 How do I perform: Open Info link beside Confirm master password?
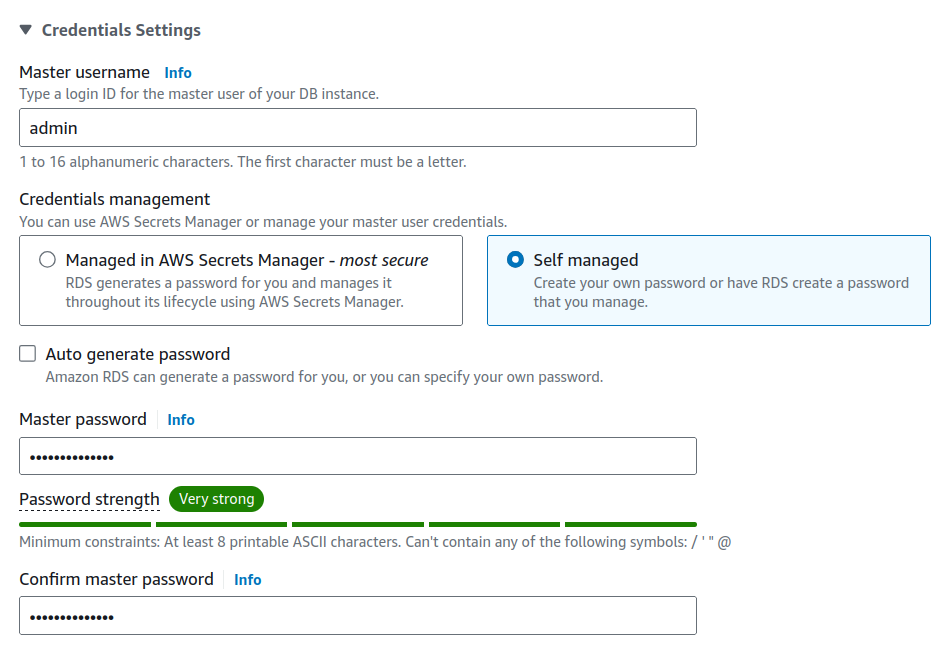pyautogui.click(x=247, y=580)
